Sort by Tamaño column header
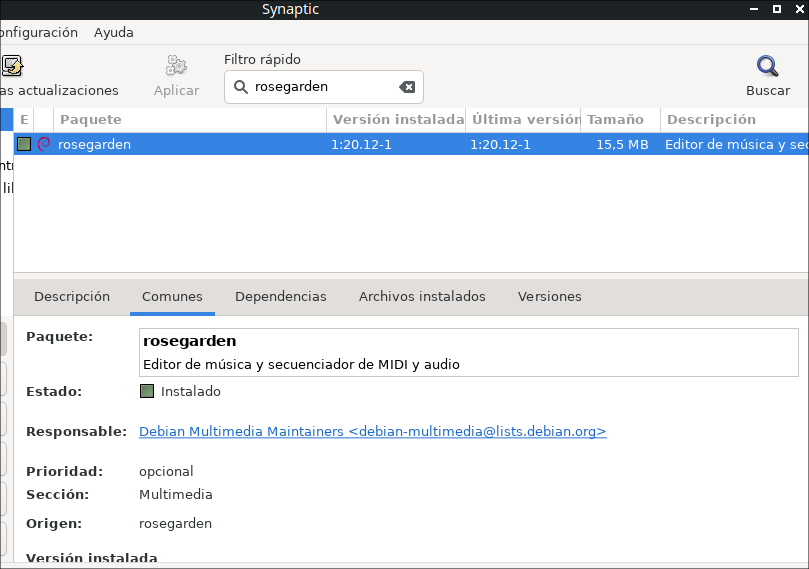This screenshot has width=809, height=569. (621, 120)
